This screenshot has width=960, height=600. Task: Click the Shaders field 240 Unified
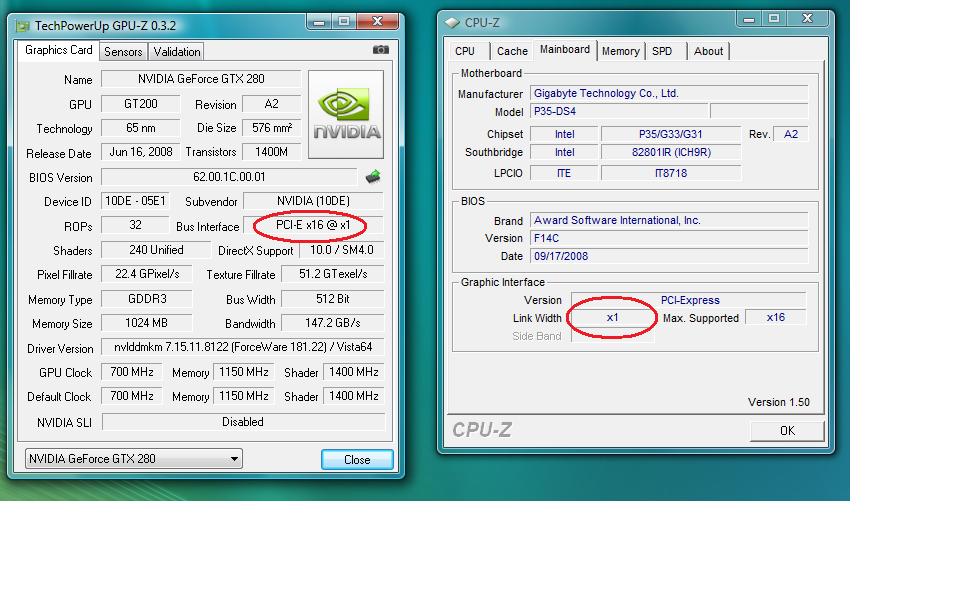pyautogui.click(x=156, y=250)
